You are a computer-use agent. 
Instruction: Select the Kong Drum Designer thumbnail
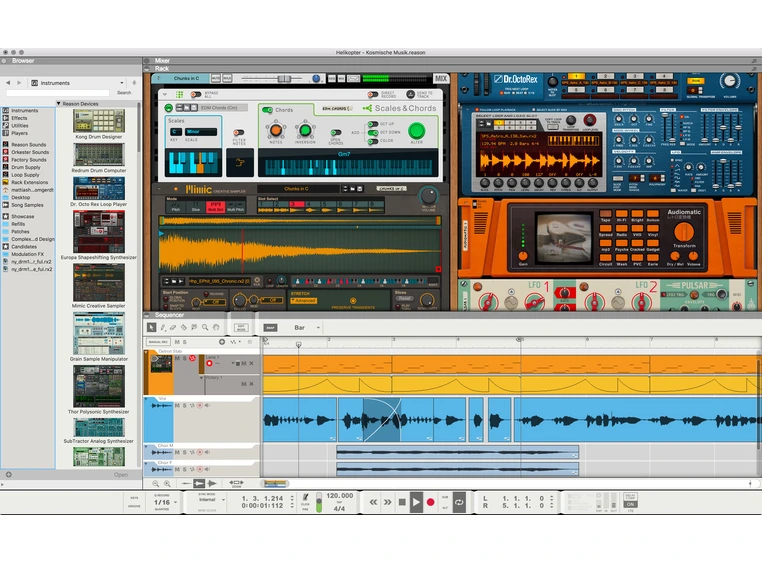pos(99,121)
